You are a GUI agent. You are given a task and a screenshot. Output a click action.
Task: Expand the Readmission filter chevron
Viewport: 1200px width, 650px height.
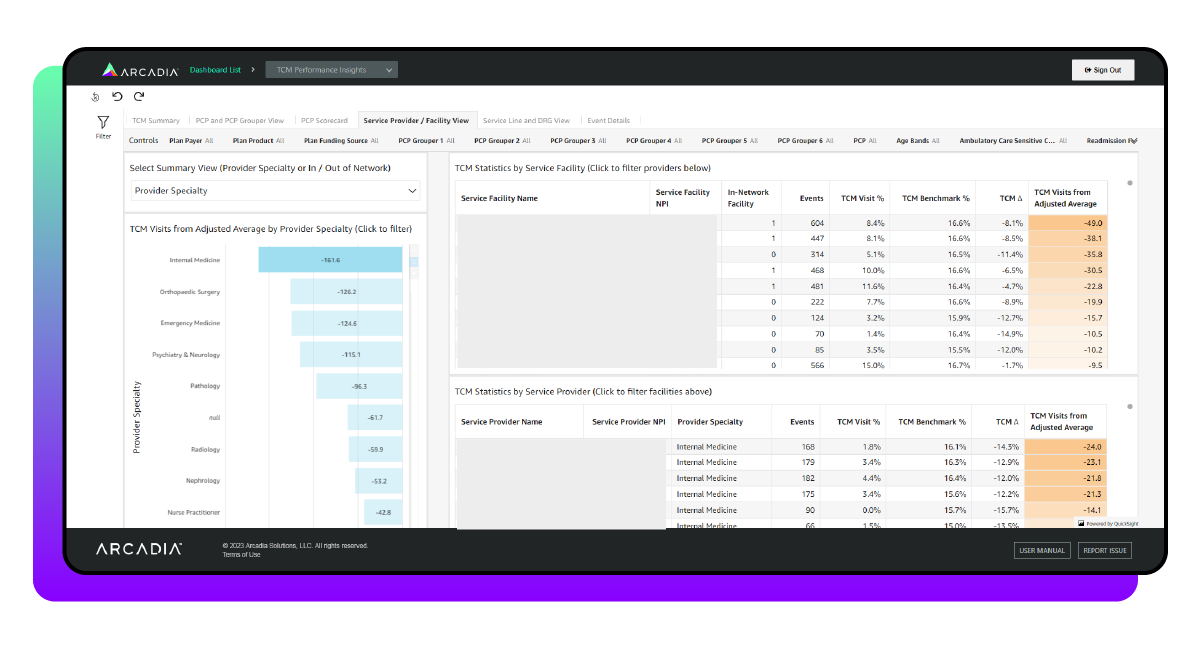(x=1136, y=141)
